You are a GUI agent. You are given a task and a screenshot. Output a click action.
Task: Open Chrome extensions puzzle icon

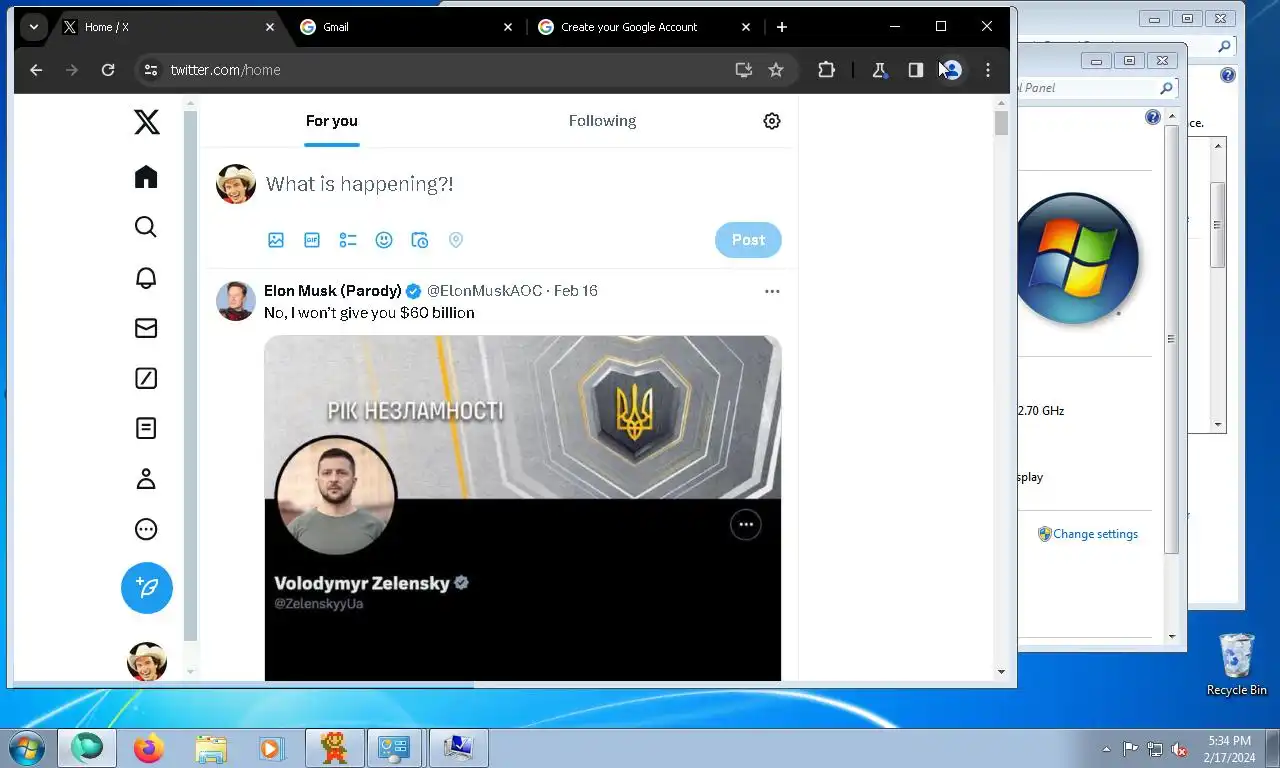pos(826,70)
